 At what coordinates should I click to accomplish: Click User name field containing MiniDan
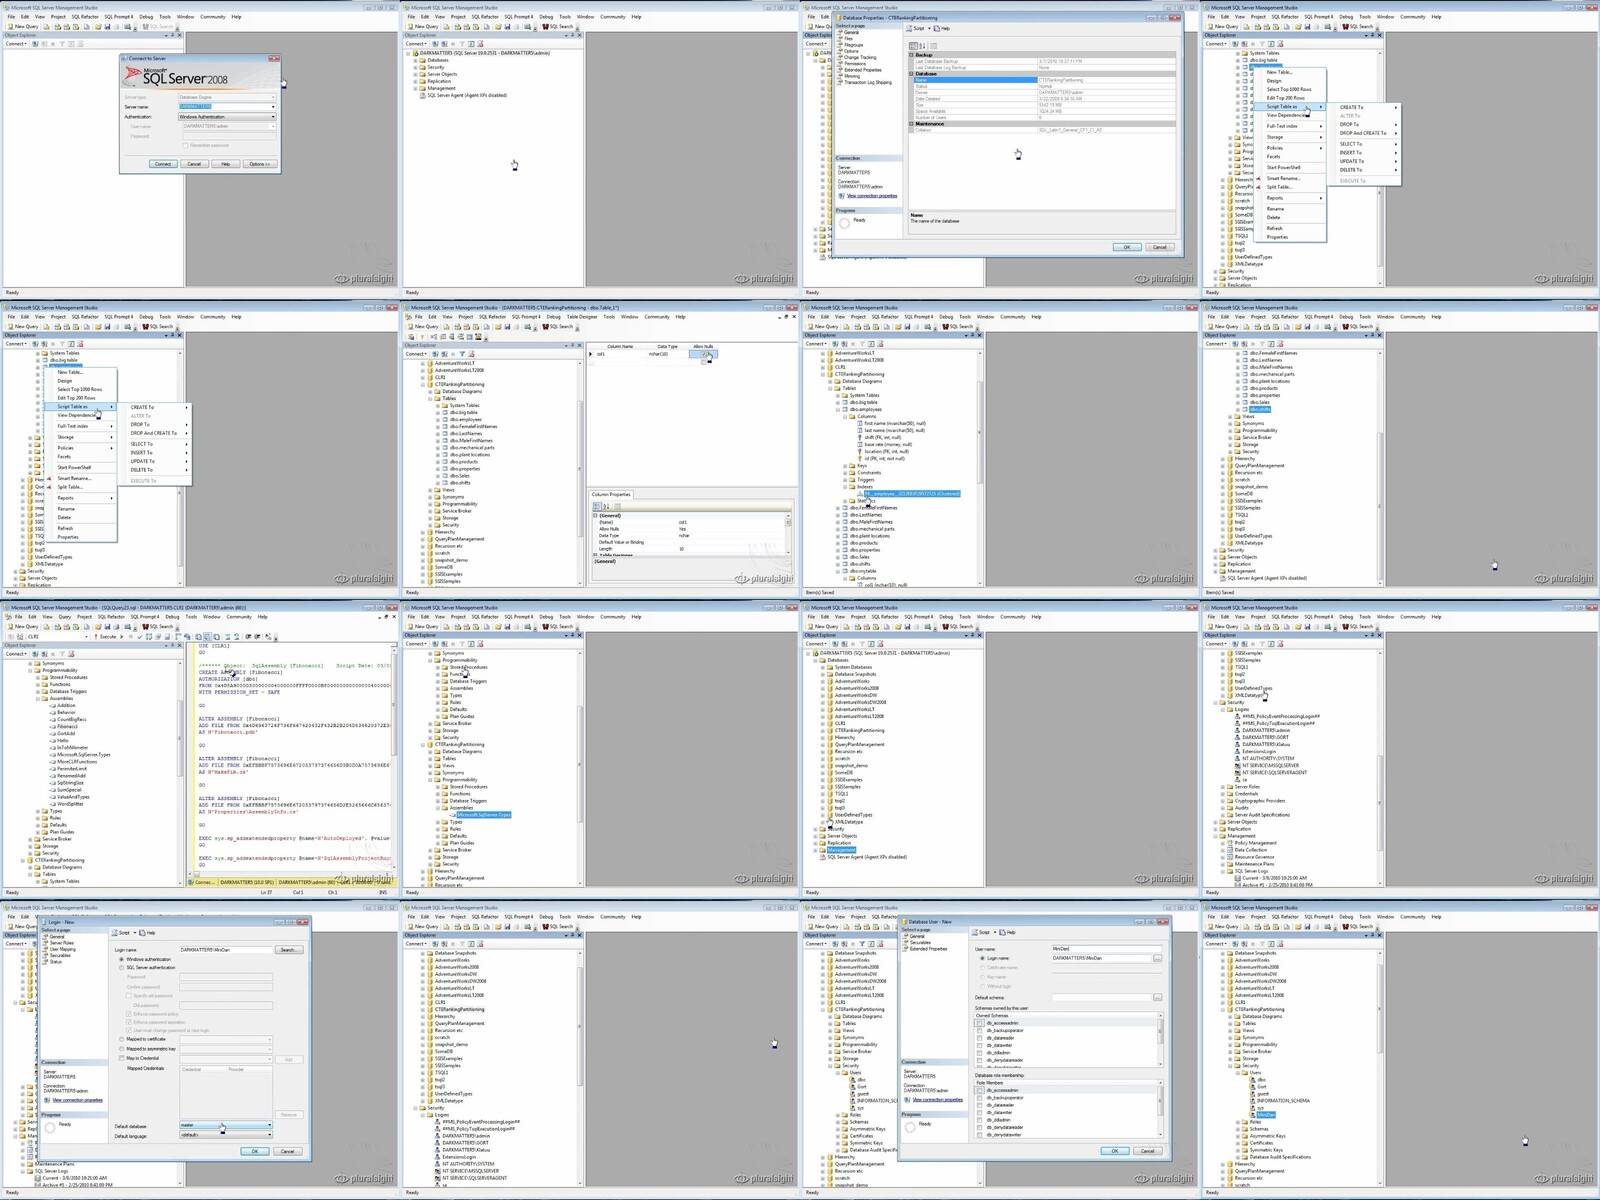click(1106, 948)
